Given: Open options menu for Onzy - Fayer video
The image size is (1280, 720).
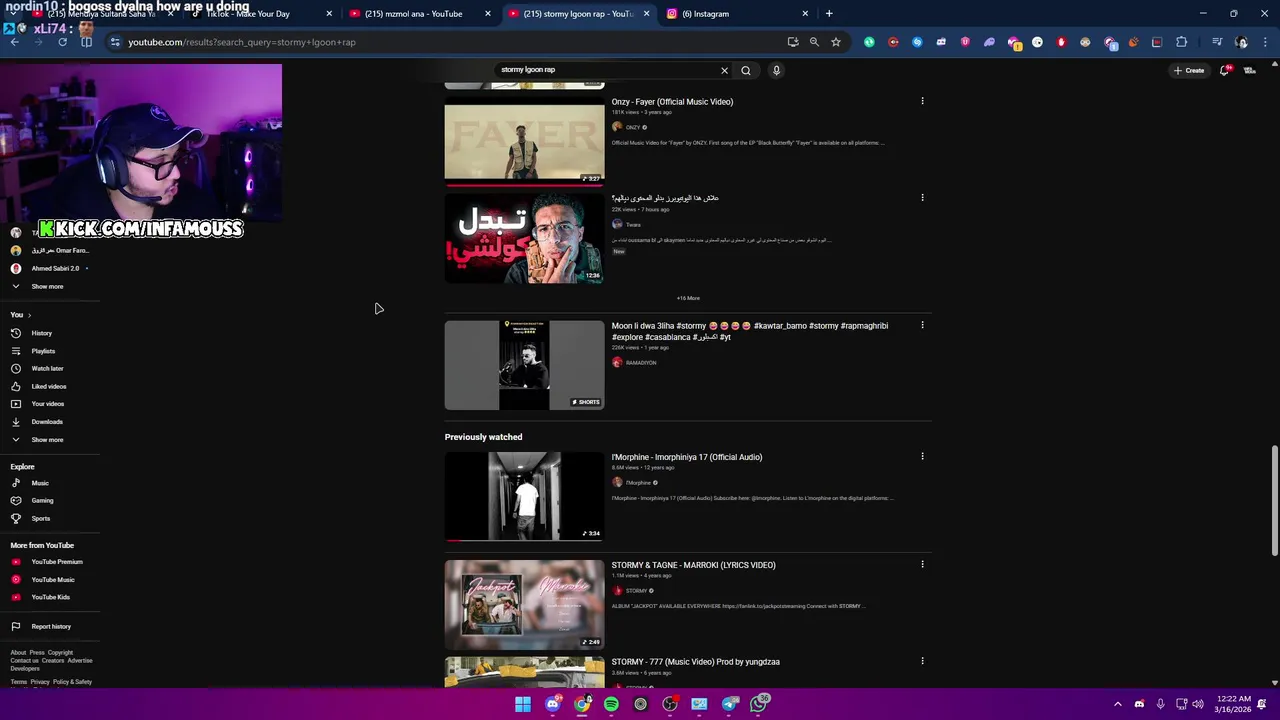Looking at the screenshot, I should 922,101.
